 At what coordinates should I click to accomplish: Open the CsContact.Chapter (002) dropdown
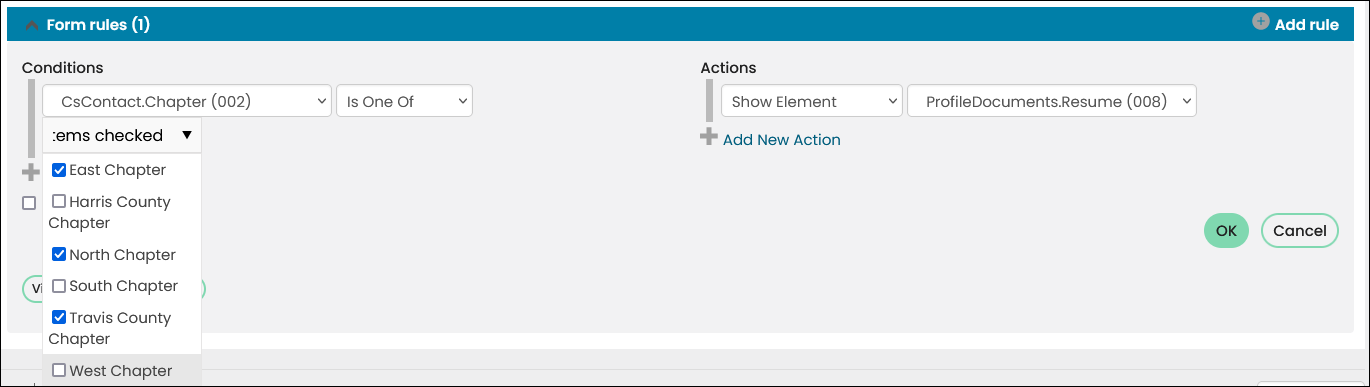click(187, 101)
